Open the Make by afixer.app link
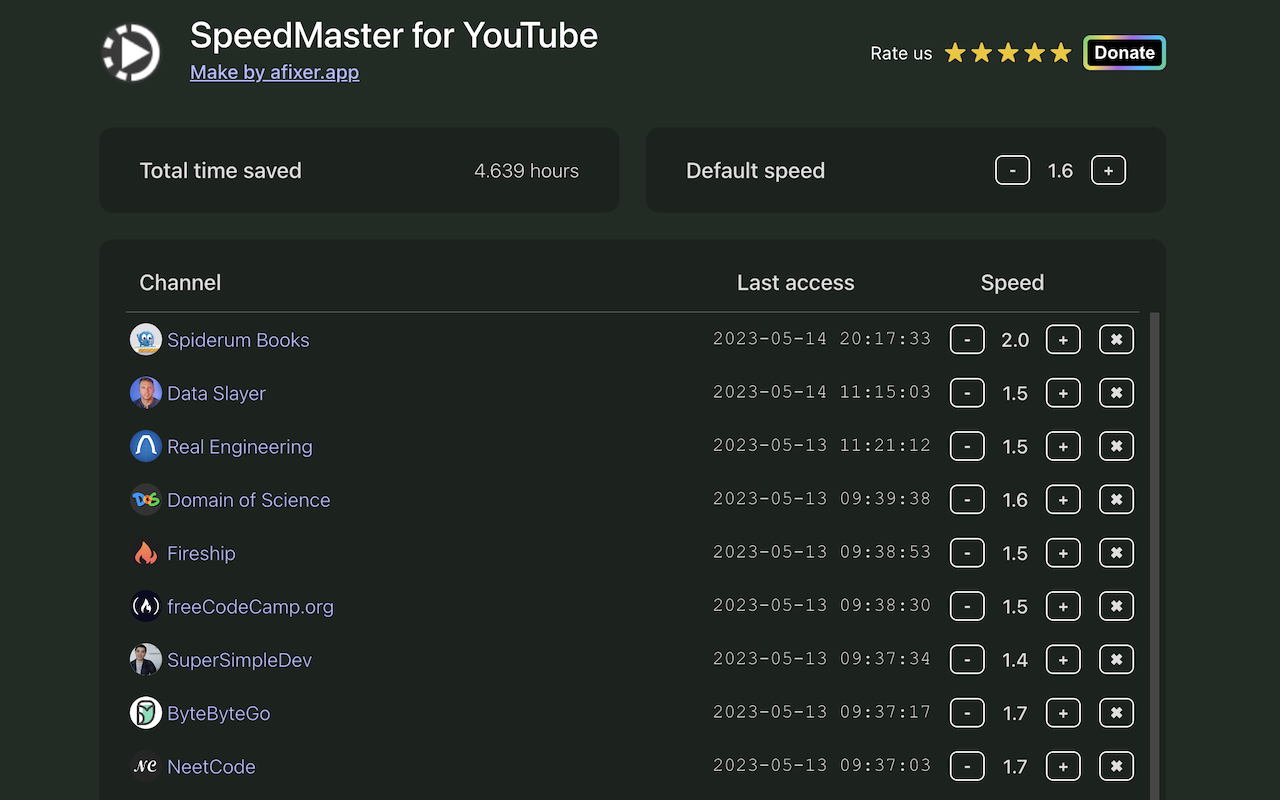The image size is (1280, 800). [x=275, y=72]
